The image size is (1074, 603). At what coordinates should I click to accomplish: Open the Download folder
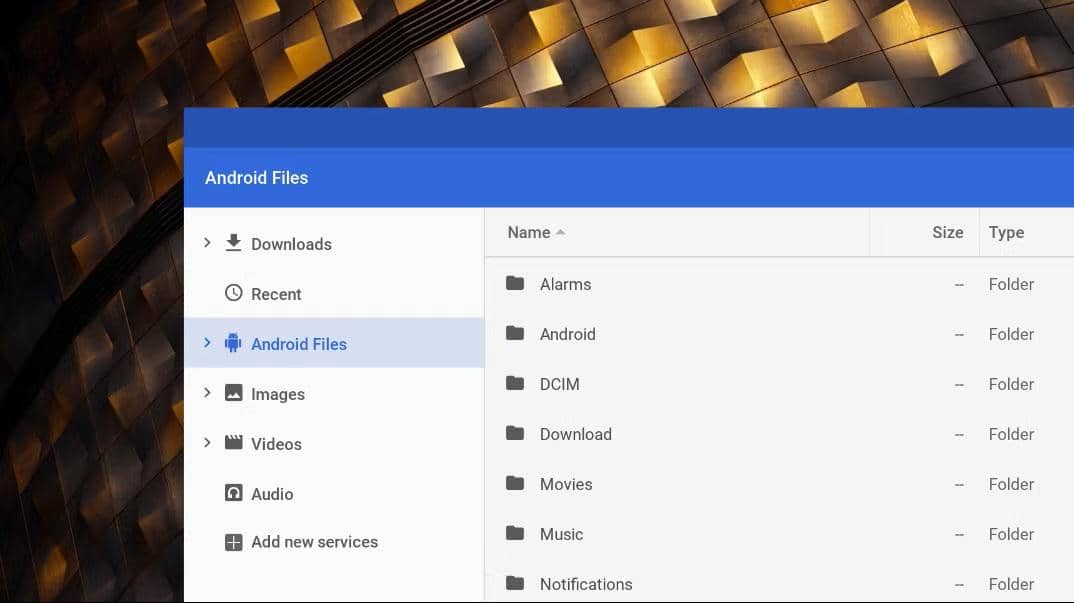tap(575, 434)
